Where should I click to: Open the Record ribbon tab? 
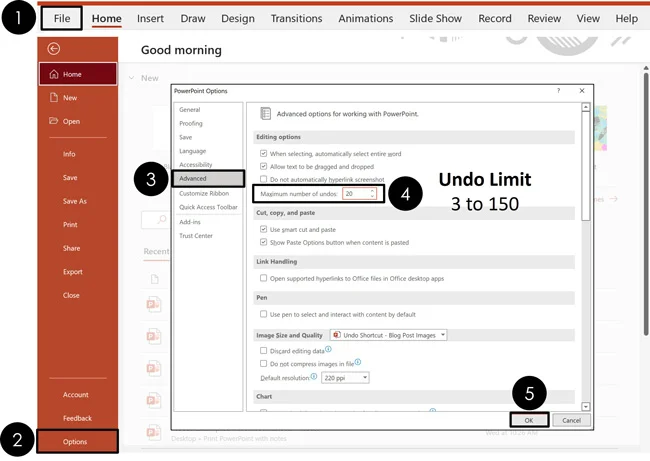click(495, 18)
